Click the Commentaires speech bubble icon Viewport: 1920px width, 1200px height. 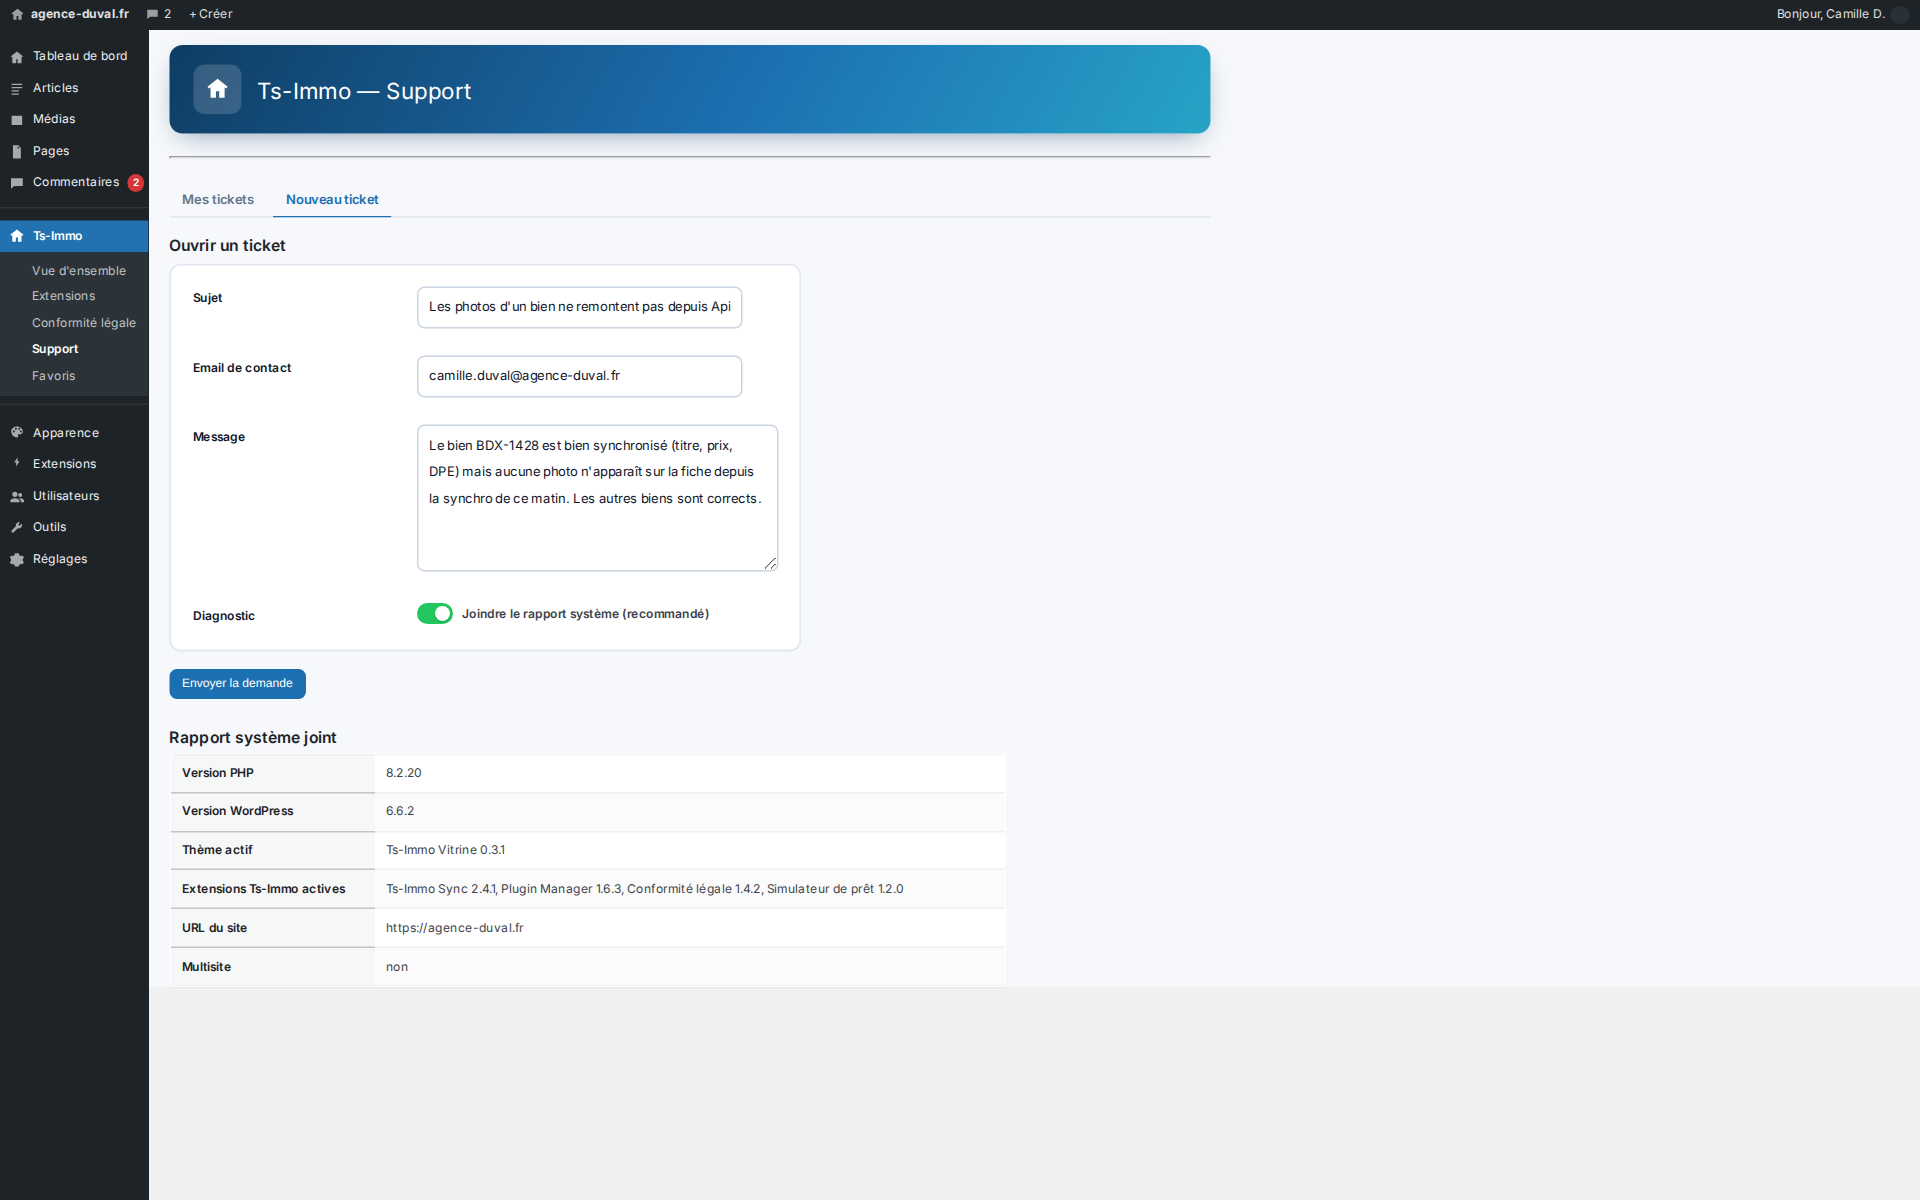point(17,183)
